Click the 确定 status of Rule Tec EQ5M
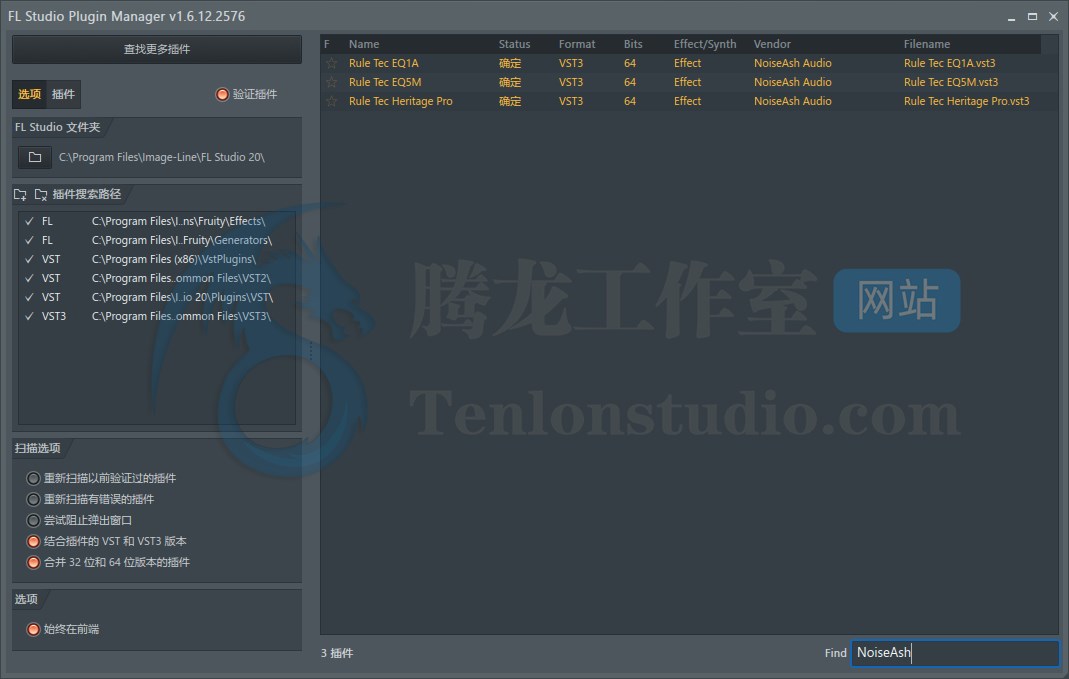The image size is (1069, 679). (510, 82)
